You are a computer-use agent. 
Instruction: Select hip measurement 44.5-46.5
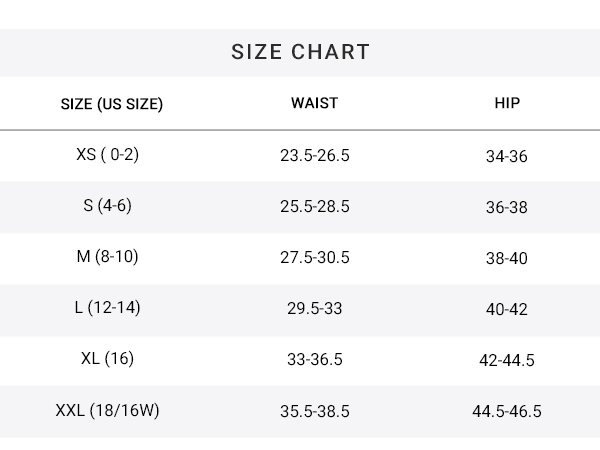click(x=507, y=411)
